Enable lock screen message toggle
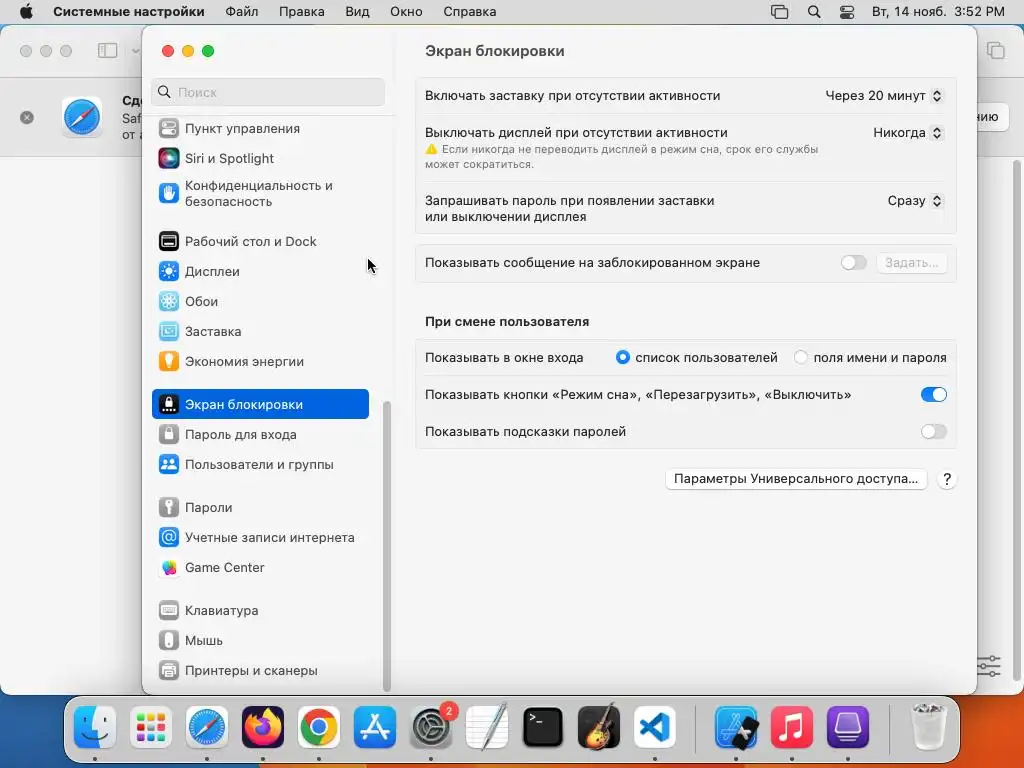The width and height of the screenshot is (1024, 768). click(x=853, y=263)
